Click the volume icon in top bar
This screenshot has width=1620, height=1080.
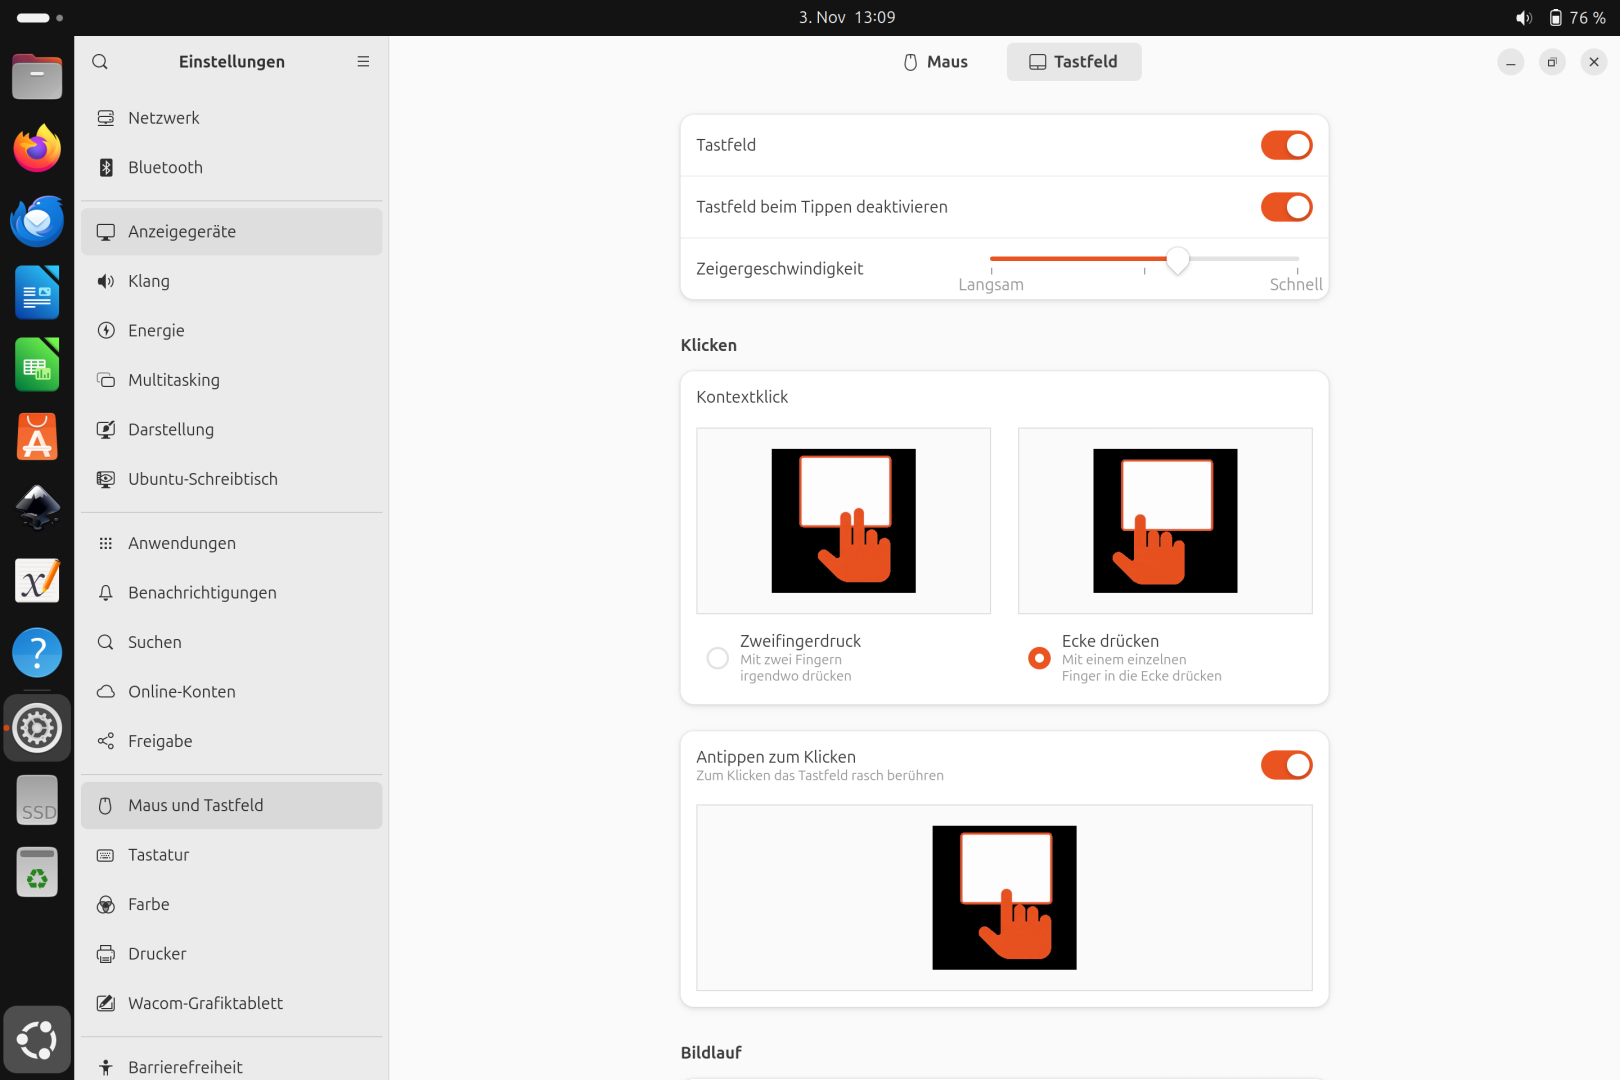point(1524,18)
